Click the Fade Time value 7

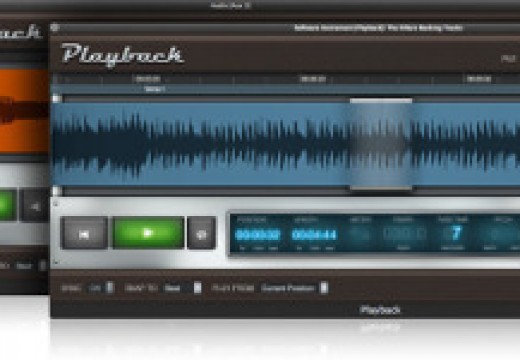(456, 233)
